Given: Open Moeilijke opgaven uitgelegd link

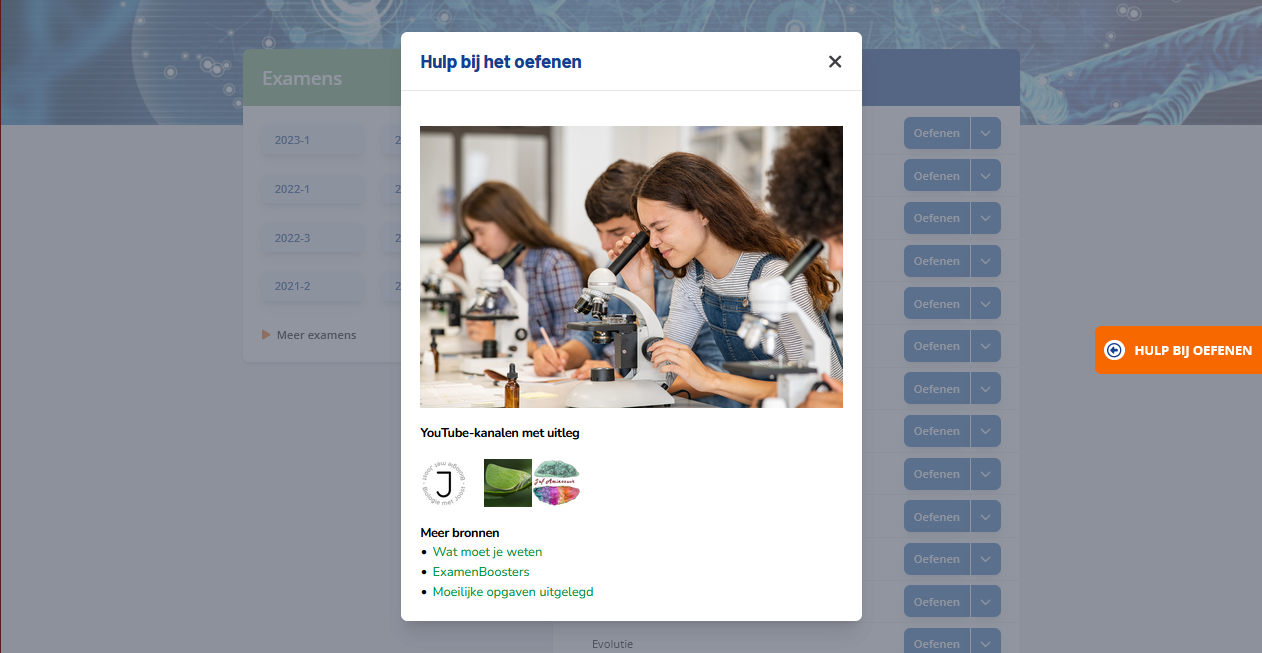Looking at the screenshot, I should (513, 592).
